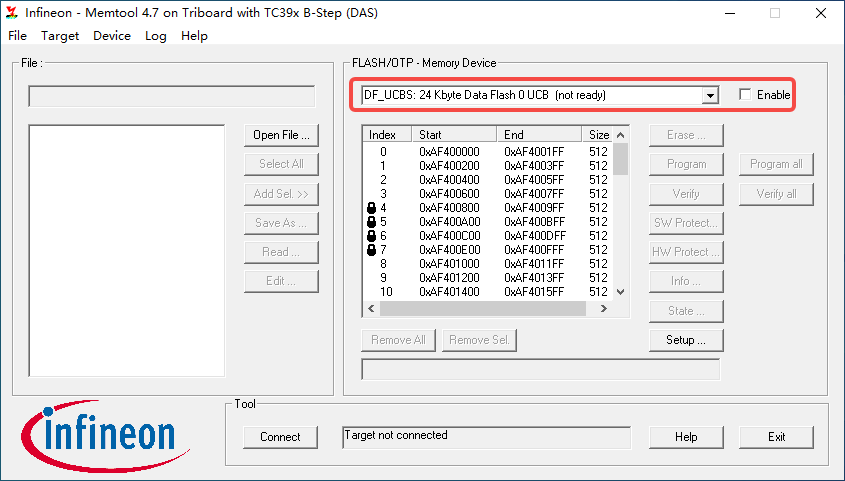Click the lock icon on sector 4
This screenshot has width=845, height=481.
pos(371,208)
